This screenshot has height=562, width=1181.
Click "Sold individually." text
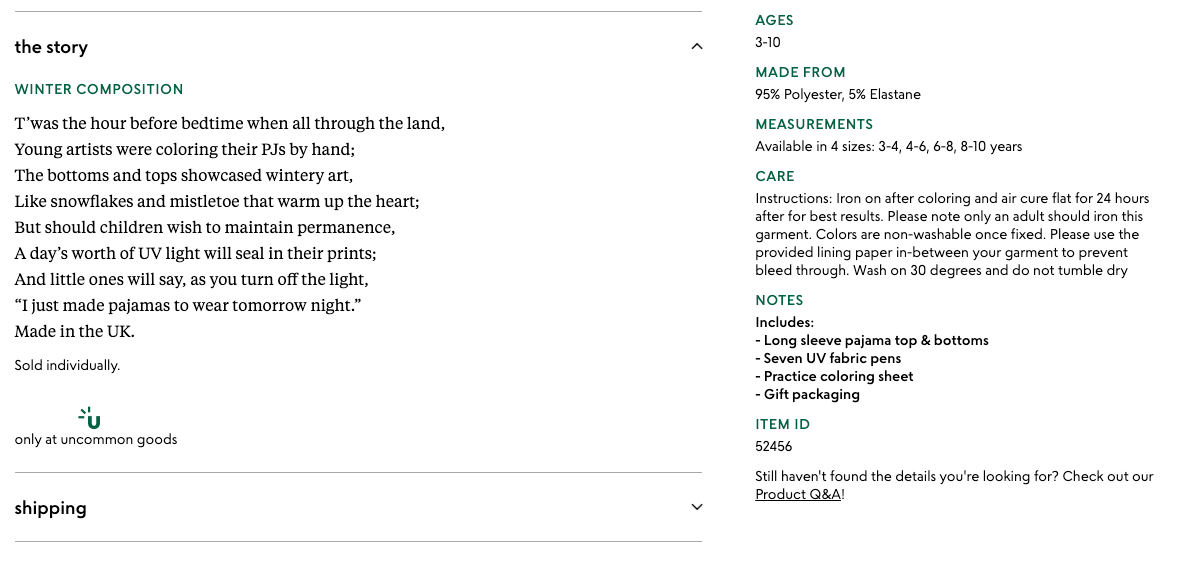(67, 365)
